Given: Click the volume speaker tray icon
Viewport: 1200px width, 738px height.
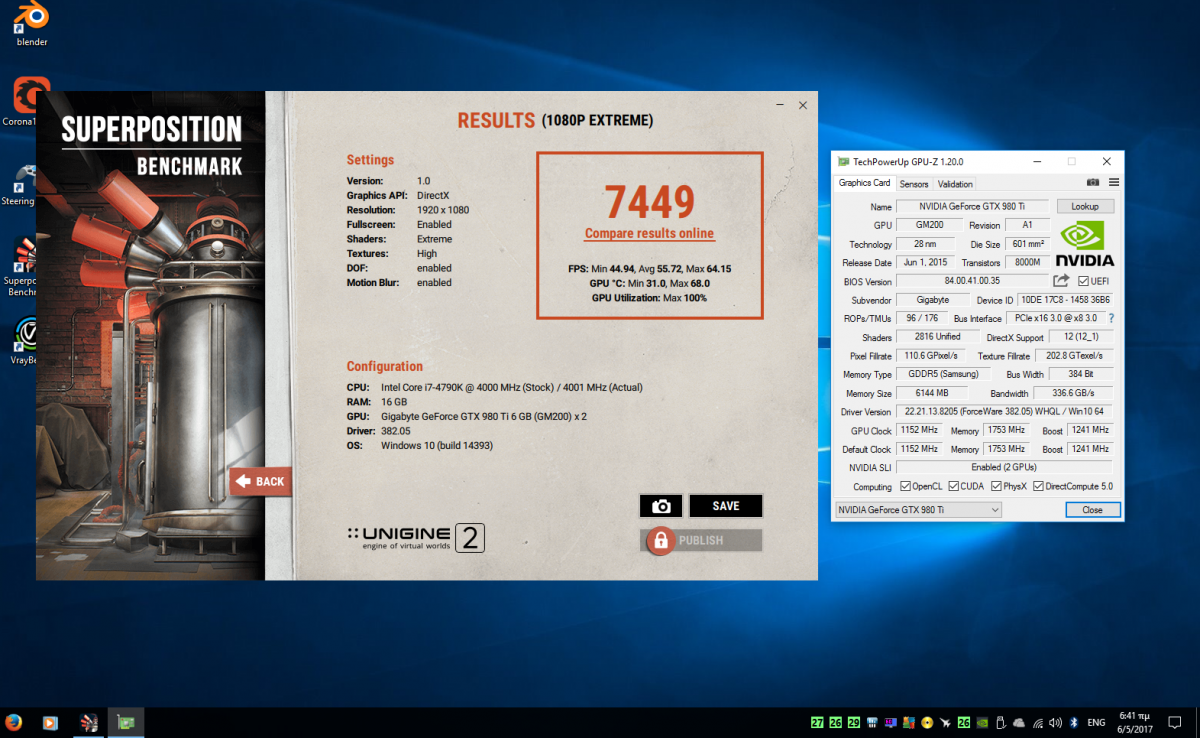Looking at the screenshot, I should pos(1055,722).
